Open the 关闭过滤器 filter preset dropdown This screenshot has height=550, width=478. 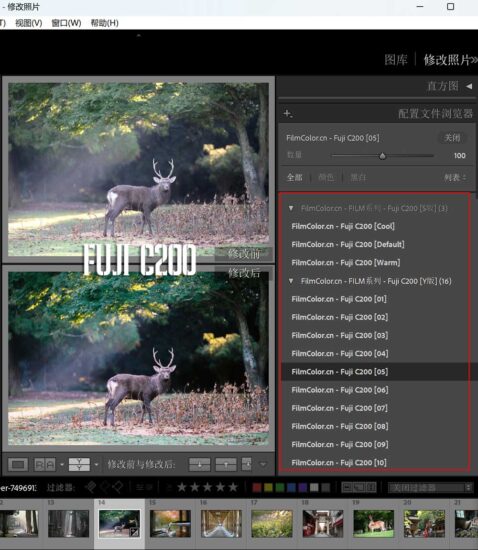tap(430, 487)
